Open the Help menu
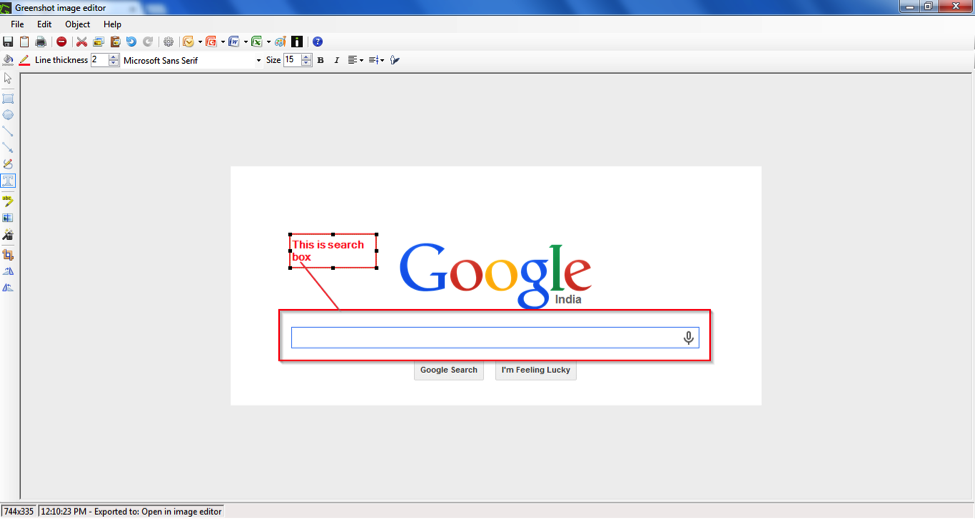 tap(113, 24)
